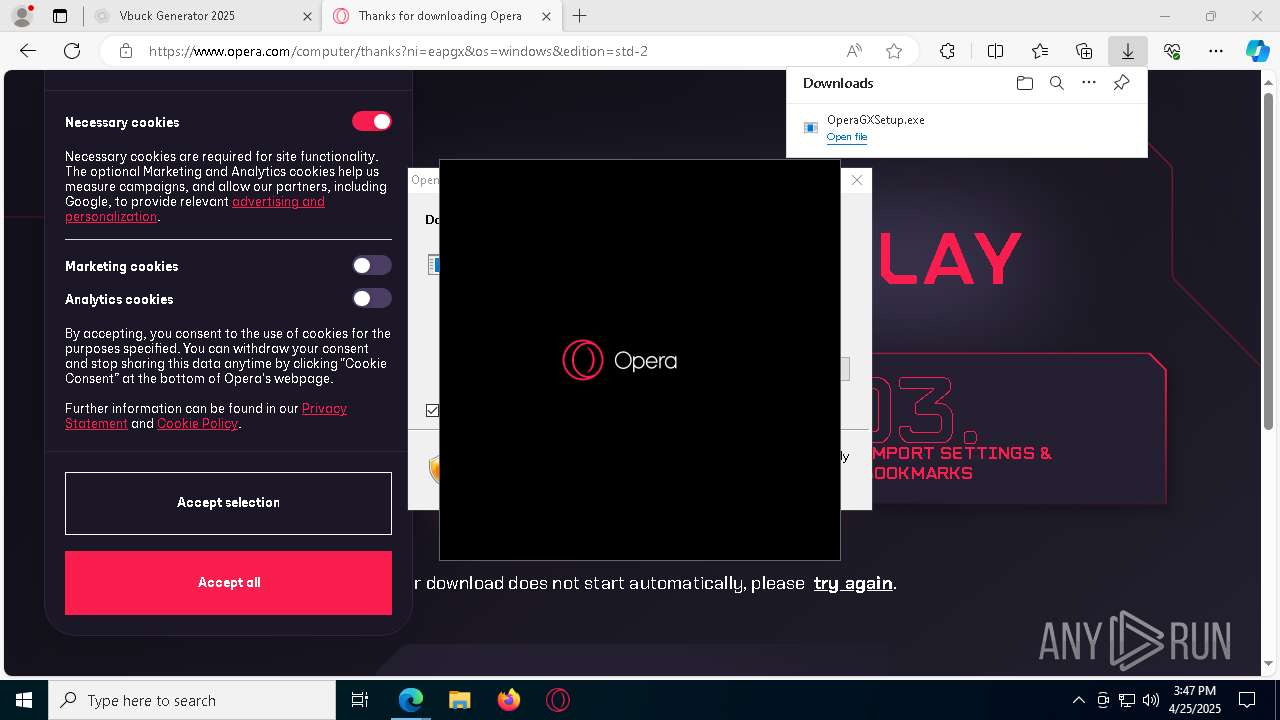Activate the Read aloud icon

pos(854,51)
